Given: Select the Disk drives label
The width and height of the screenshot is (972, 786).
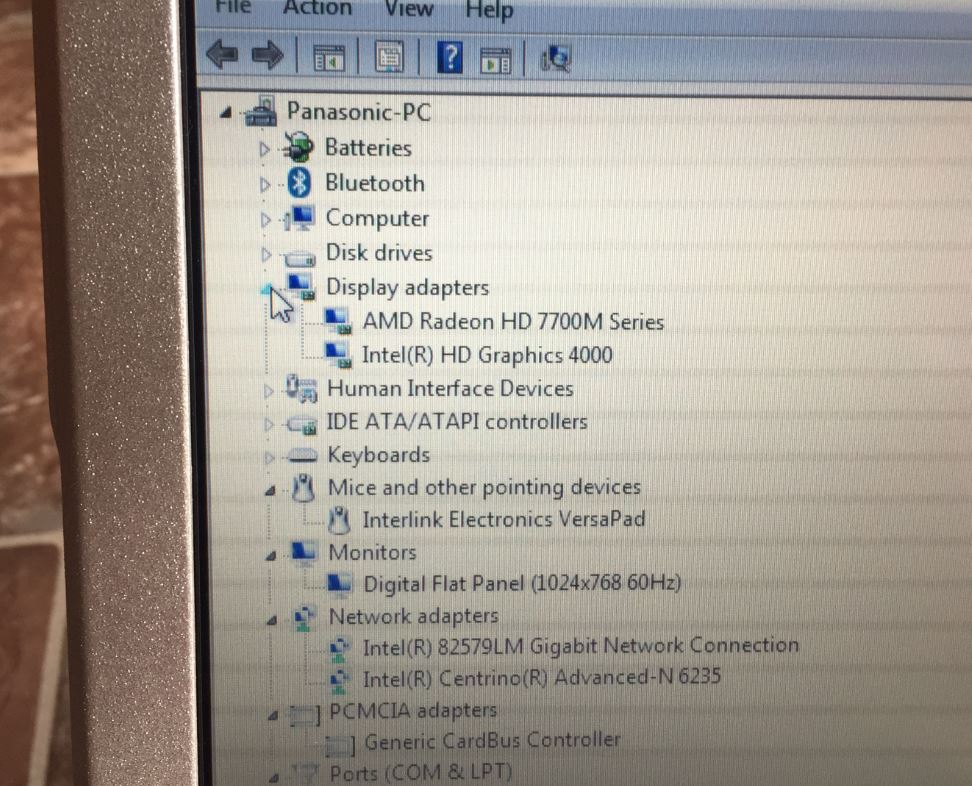Looking at the screenshot, I should pos(379,252).
